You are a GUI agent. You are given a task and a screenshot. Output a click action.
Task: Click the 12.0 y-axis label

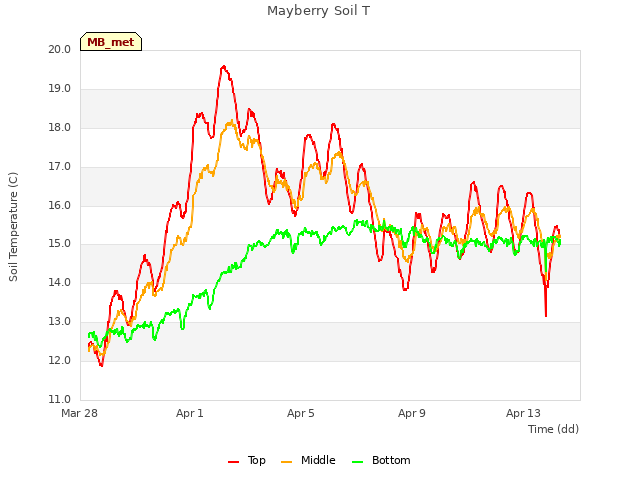point(60,360)
